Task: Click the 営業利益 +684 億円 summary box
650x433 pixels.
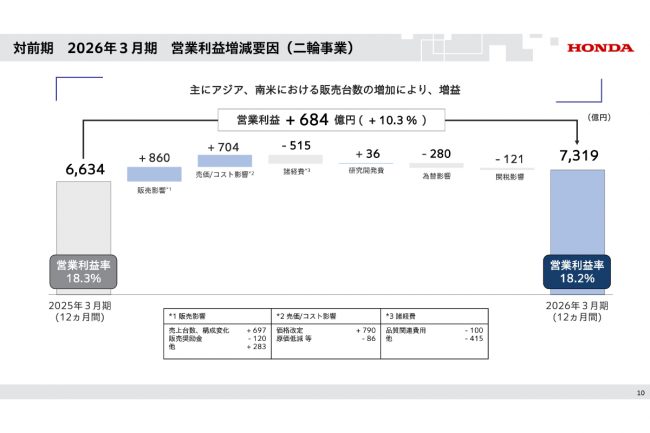Action: click(x=331, y=120)
